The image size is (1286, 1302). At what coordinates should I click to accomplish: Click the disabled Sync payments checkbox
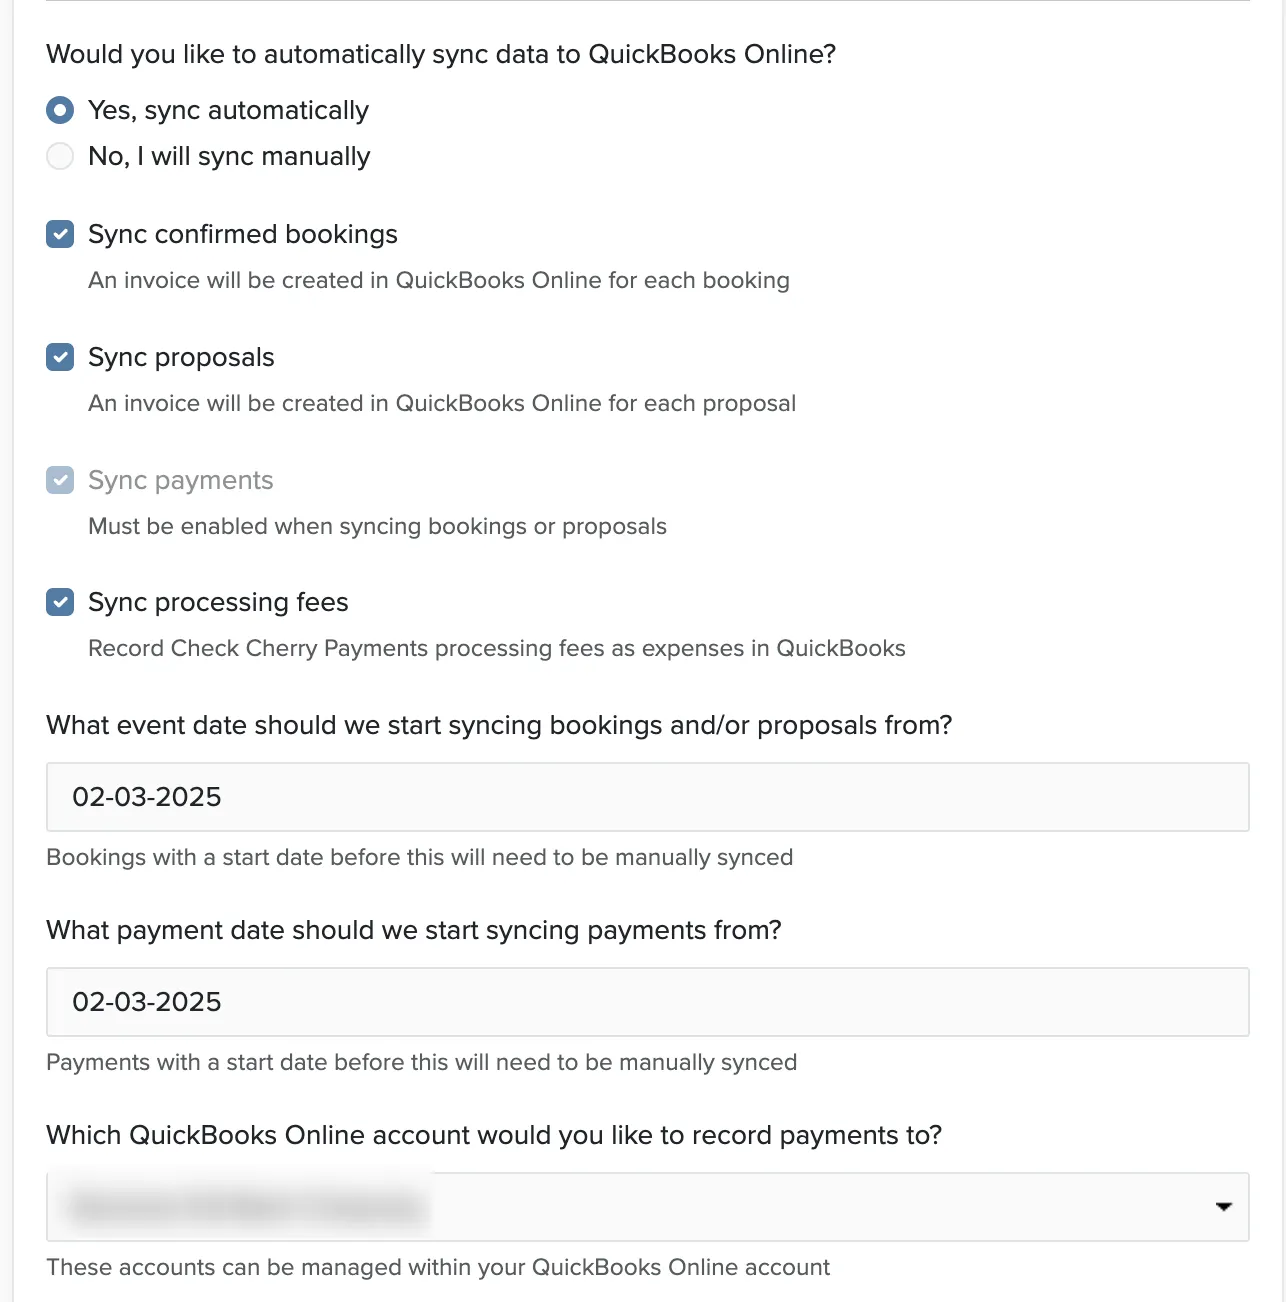pos(60,480)
